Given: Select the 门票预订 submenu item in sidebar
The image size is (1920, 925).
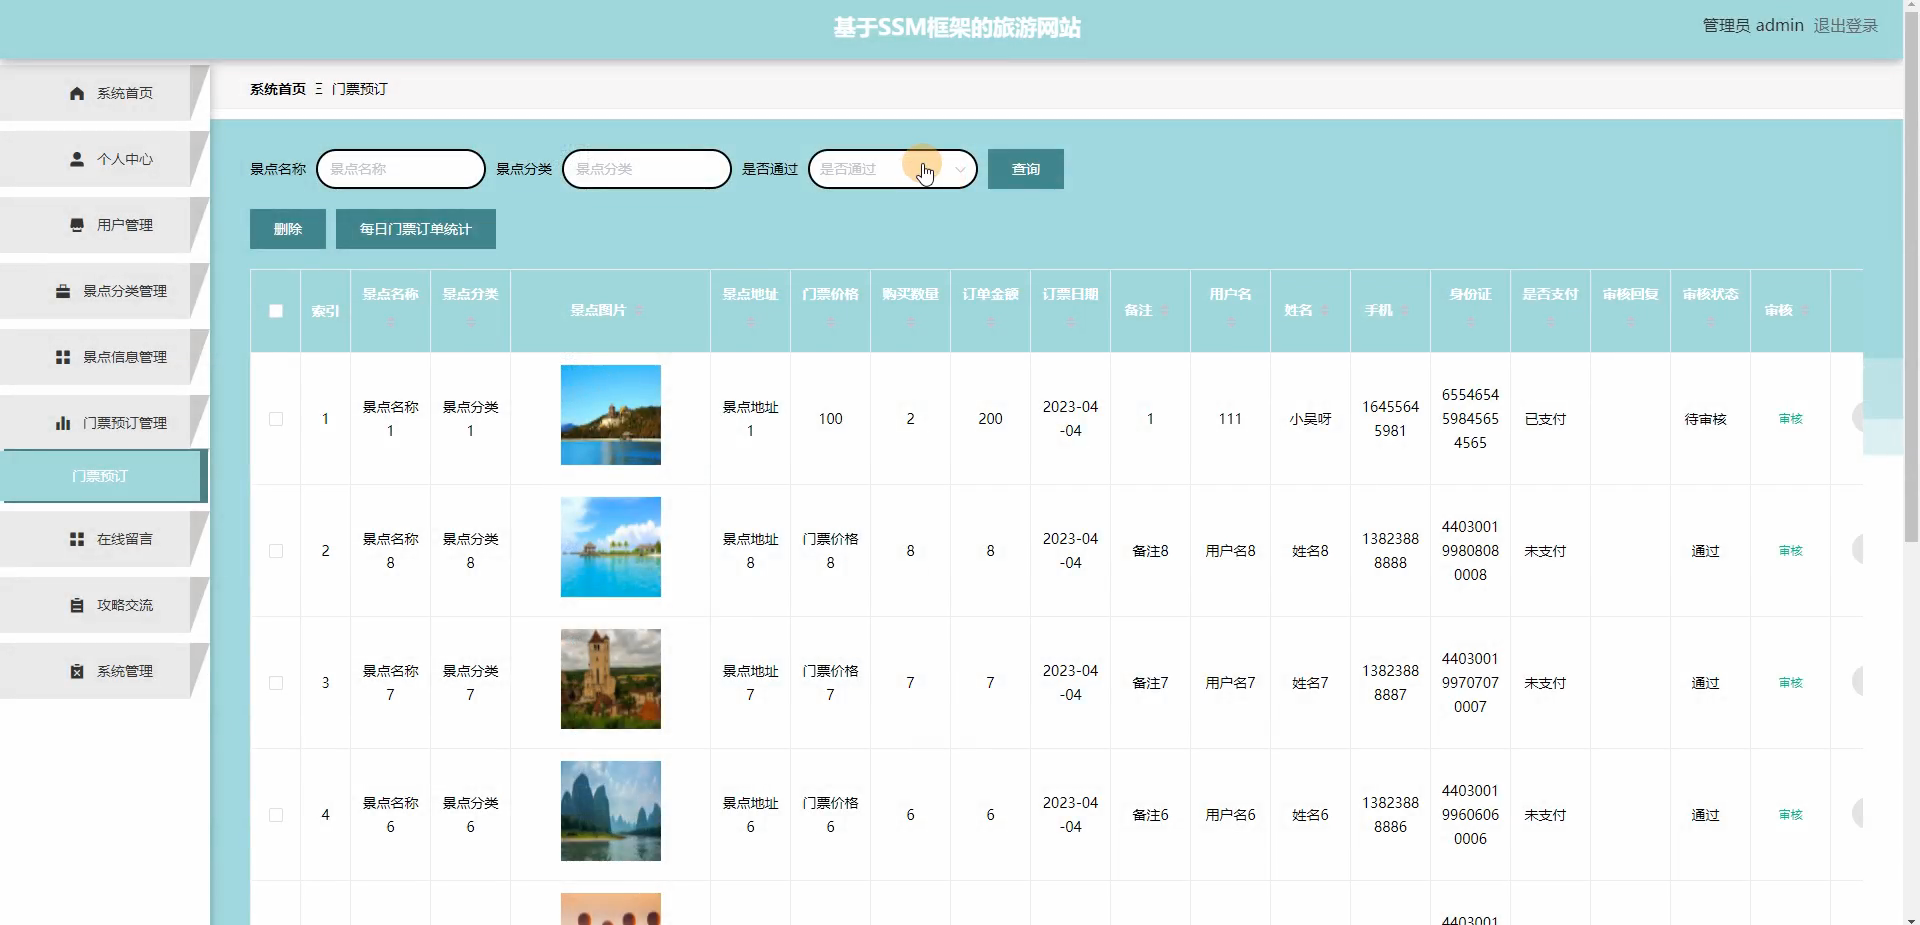Looking at the screenshot, I should (103, 476).
